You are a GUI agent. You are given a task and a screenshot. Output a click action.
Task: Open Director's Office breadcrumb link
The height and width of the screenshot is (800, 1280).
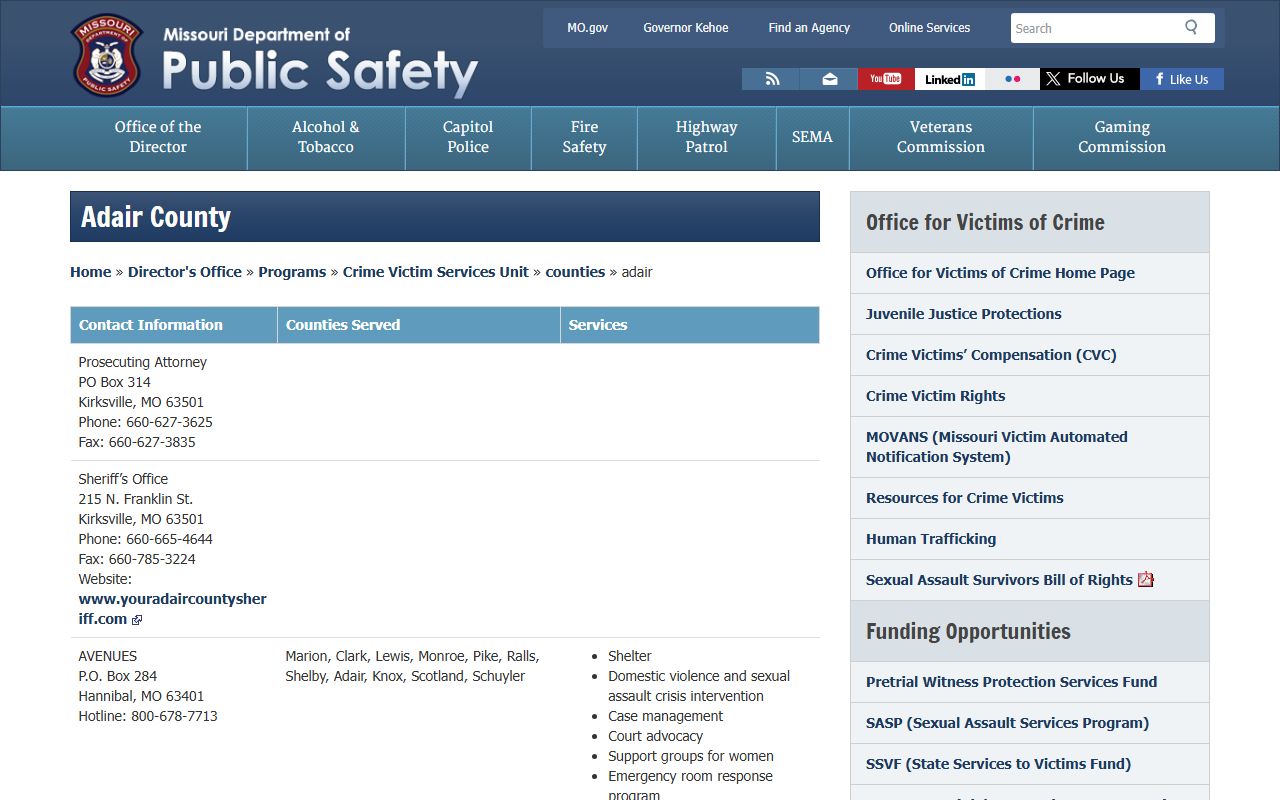(x=185, y=272)
